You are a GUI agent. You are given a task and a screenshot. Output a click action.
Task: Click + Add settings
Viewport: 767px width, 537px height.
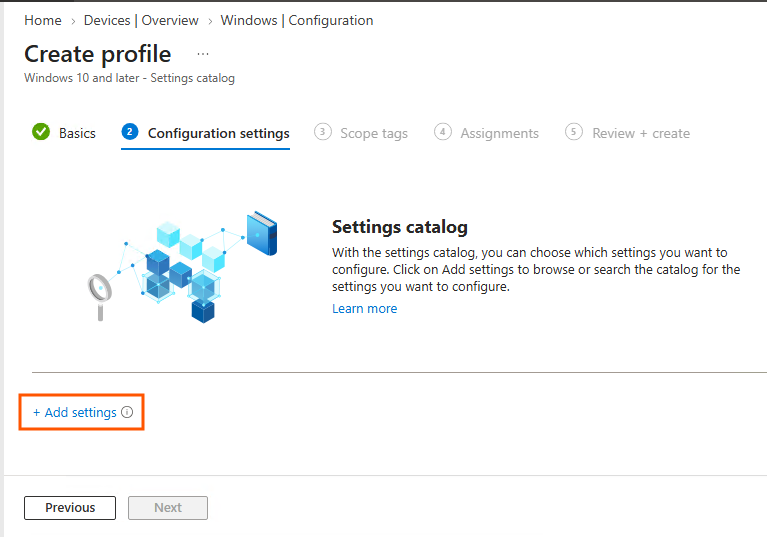(x=75, y=412)
